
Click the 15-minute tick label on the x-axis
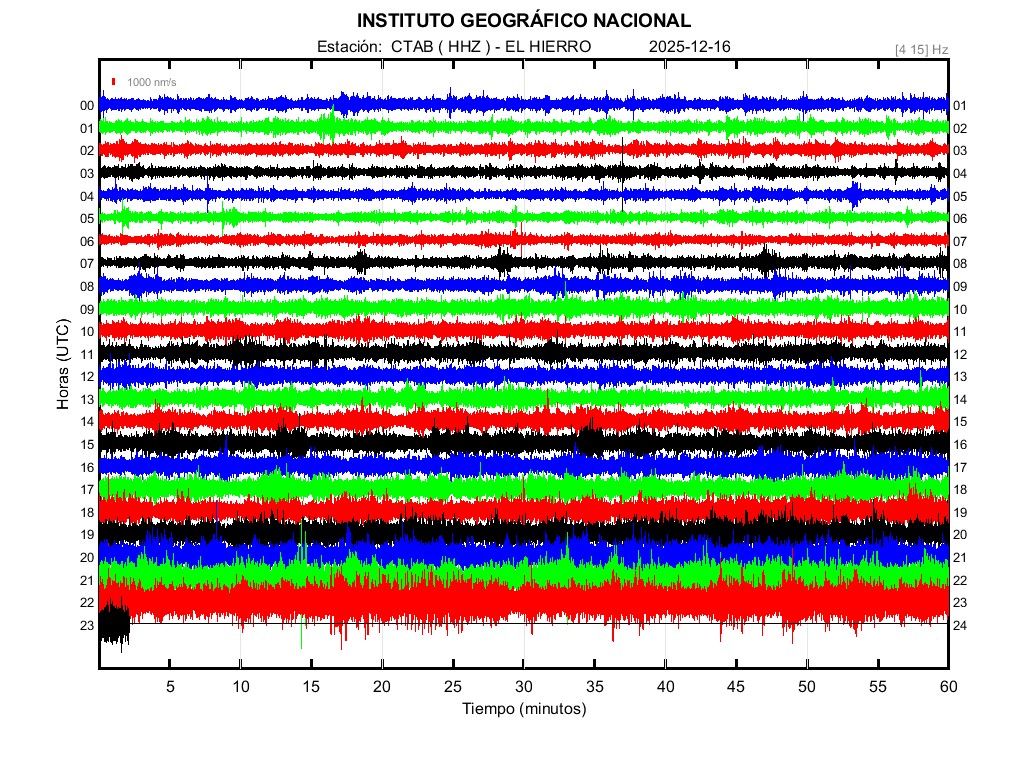click(x=312, y=687)
